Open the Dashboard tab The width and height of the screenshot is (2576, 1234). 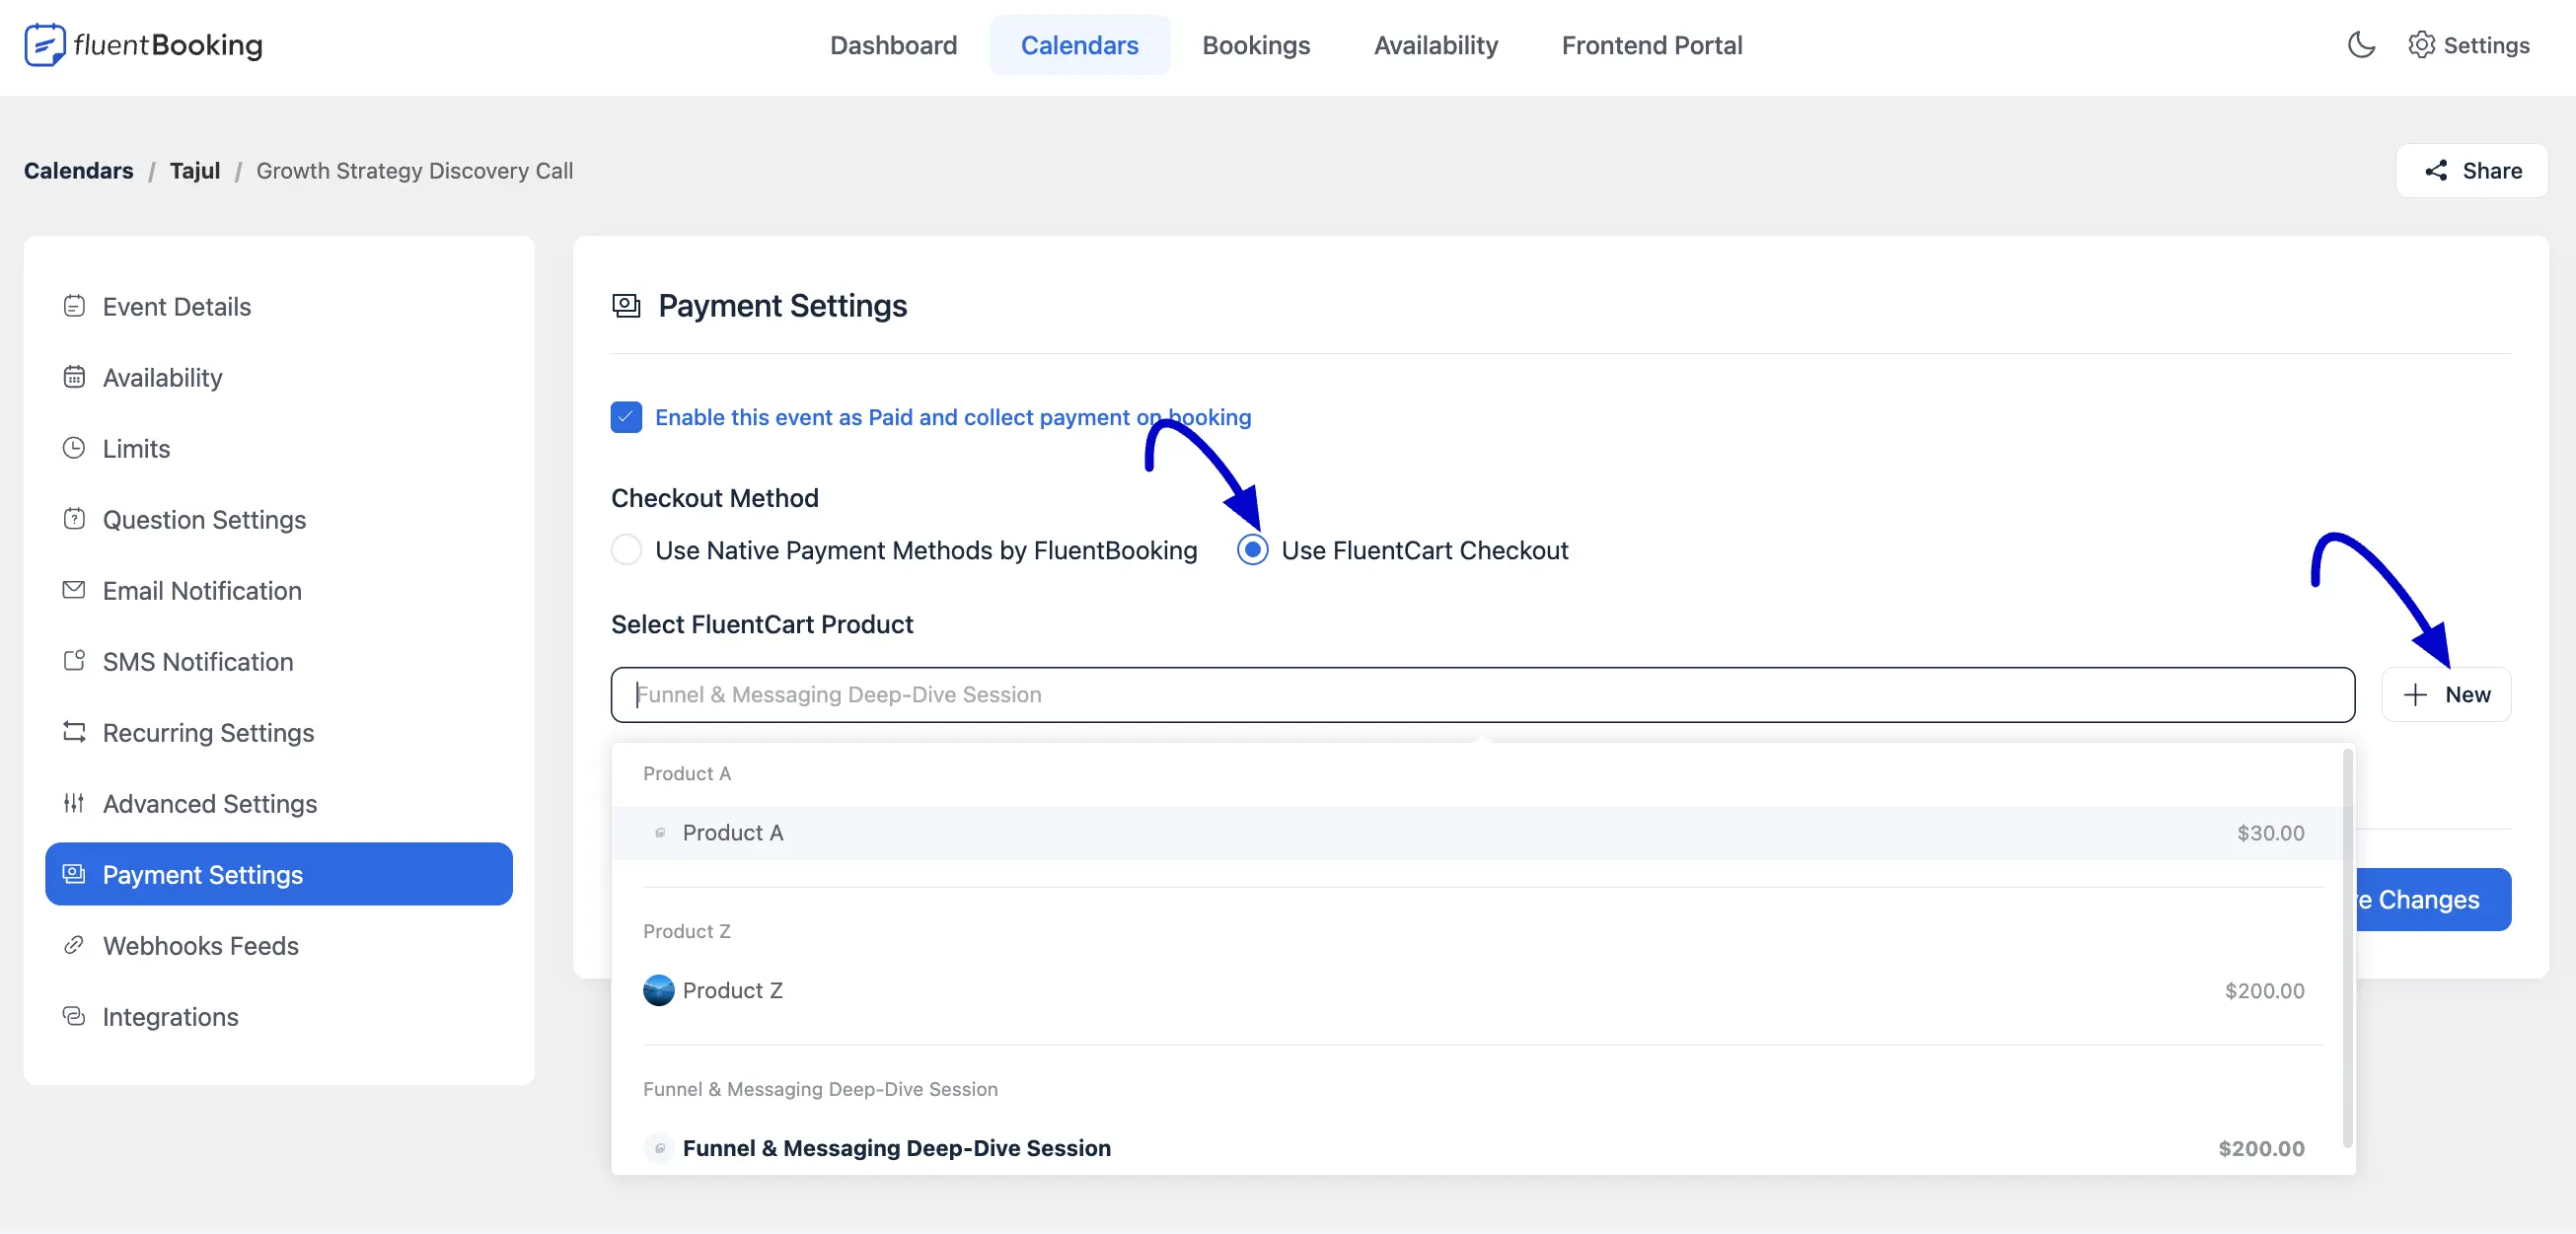pyautogui.click(x=894, y=45)
